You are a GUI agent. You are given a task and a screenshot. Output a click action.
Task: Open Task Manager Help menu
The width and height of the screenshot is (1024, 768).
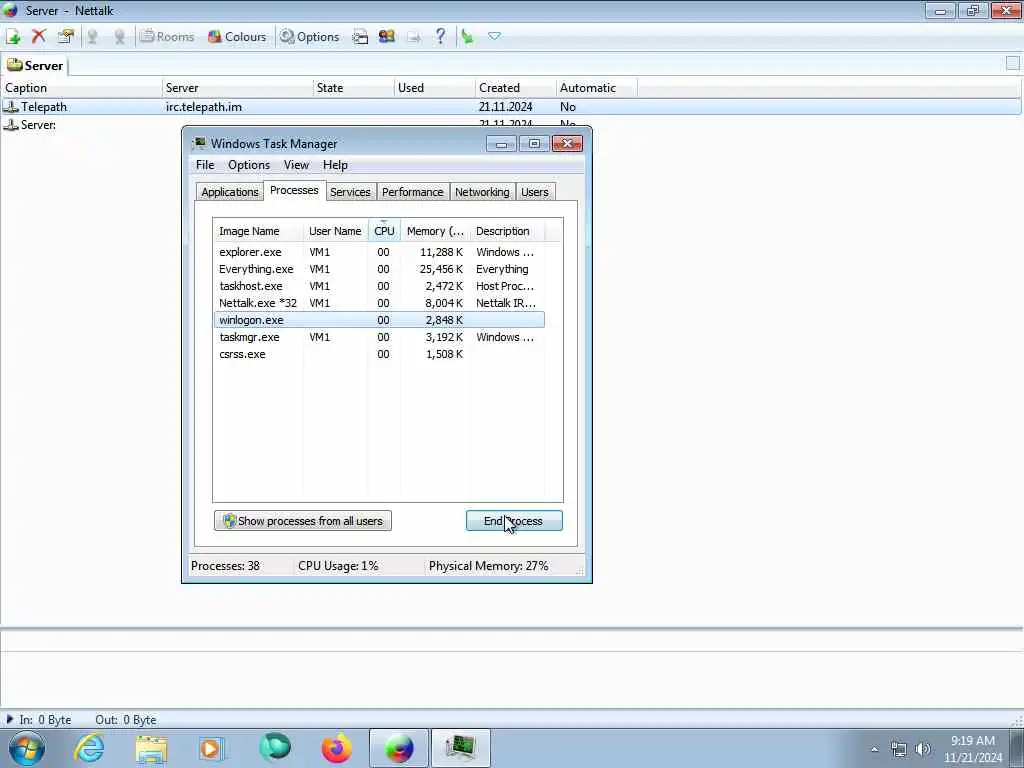(335, 165)
